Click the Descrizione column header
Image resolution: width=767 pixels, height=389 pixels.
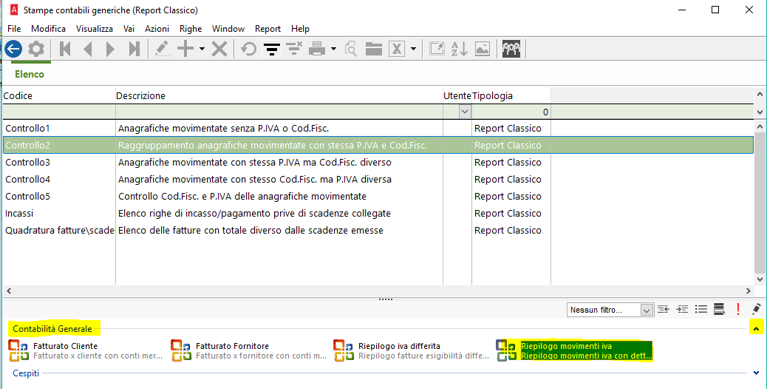click(279, 96)
